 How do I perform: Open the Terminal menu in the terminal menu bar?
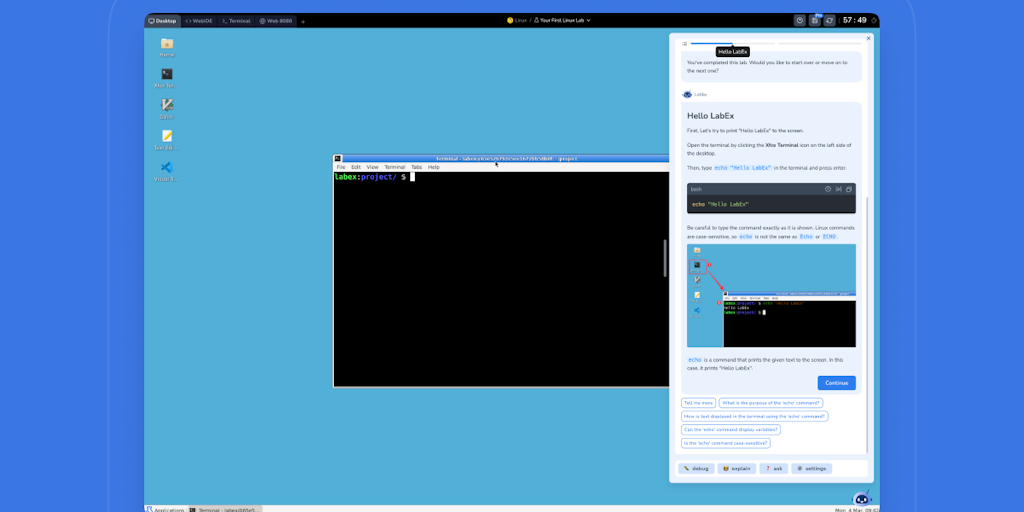click(x=395, y=167)
